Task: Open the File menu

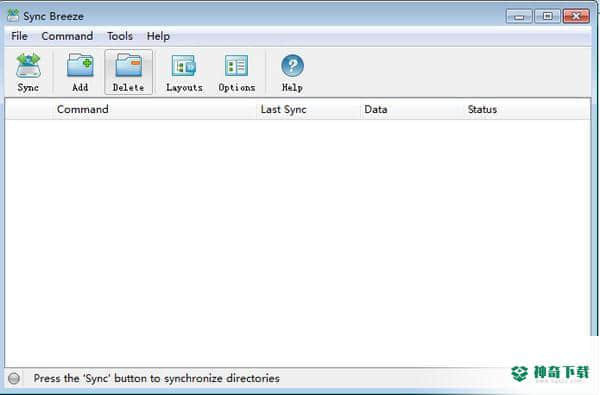Action: point(19,36)
